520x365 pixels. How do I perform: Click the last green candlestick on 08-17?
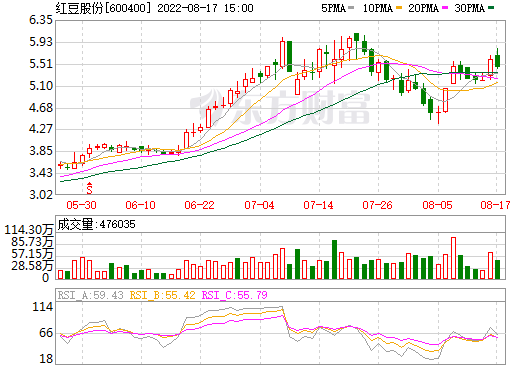click(498, 59)
